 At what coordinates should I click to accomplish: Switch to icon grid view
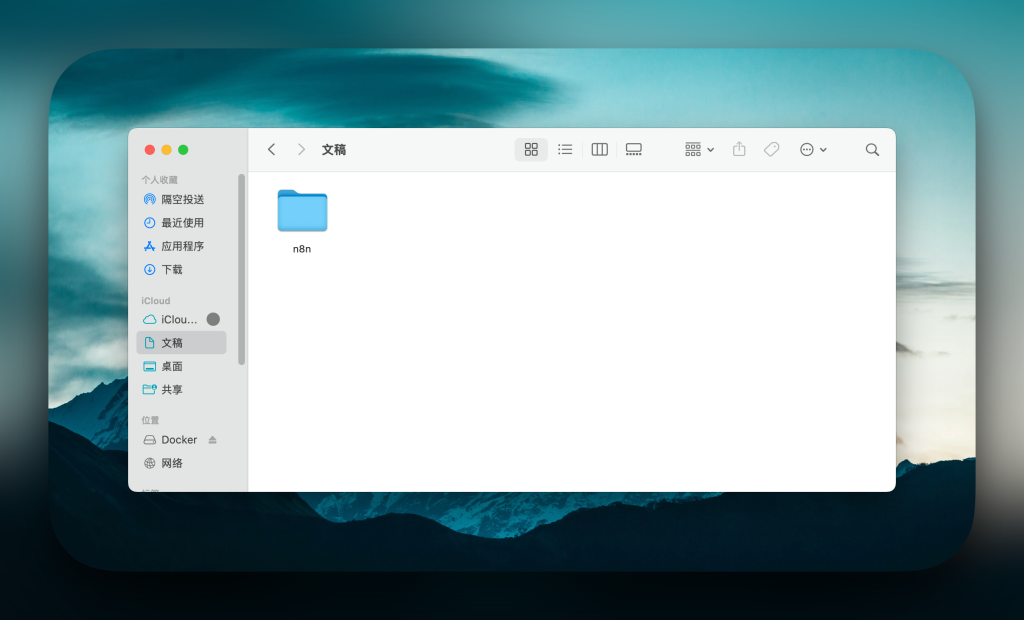[x=531, y=150]
